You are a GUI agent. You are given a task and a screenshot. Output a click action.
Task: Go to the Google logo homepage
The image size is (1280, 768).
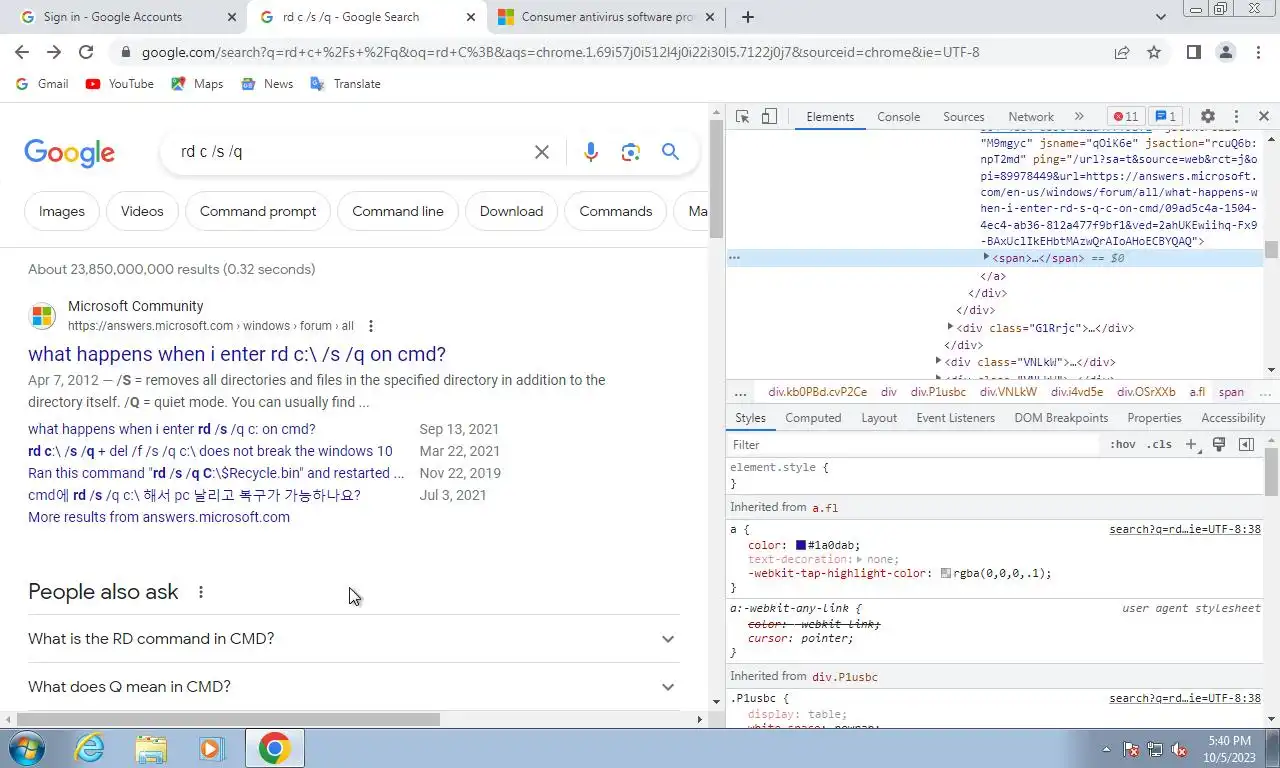click(69, 152)
